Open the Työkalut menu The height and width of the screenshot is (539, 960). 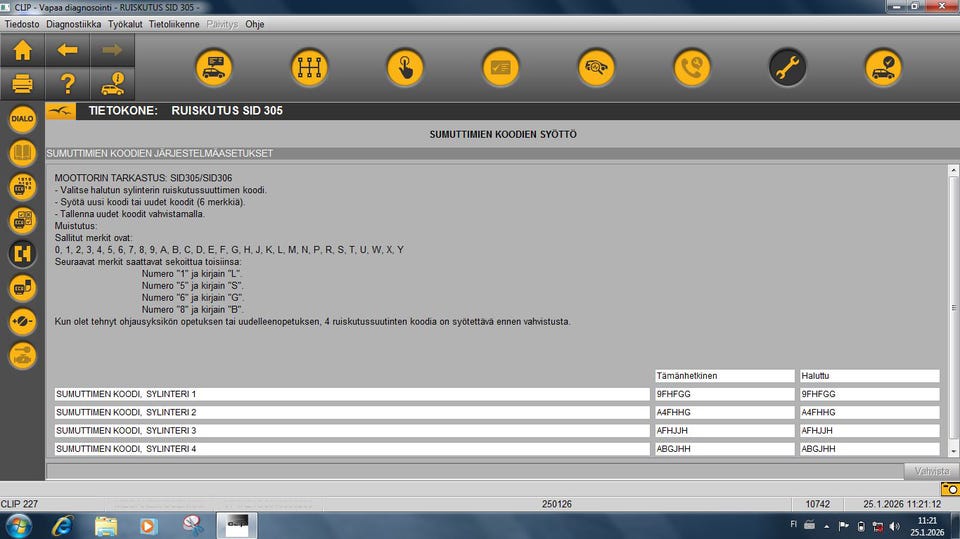[x=125, y=24]
